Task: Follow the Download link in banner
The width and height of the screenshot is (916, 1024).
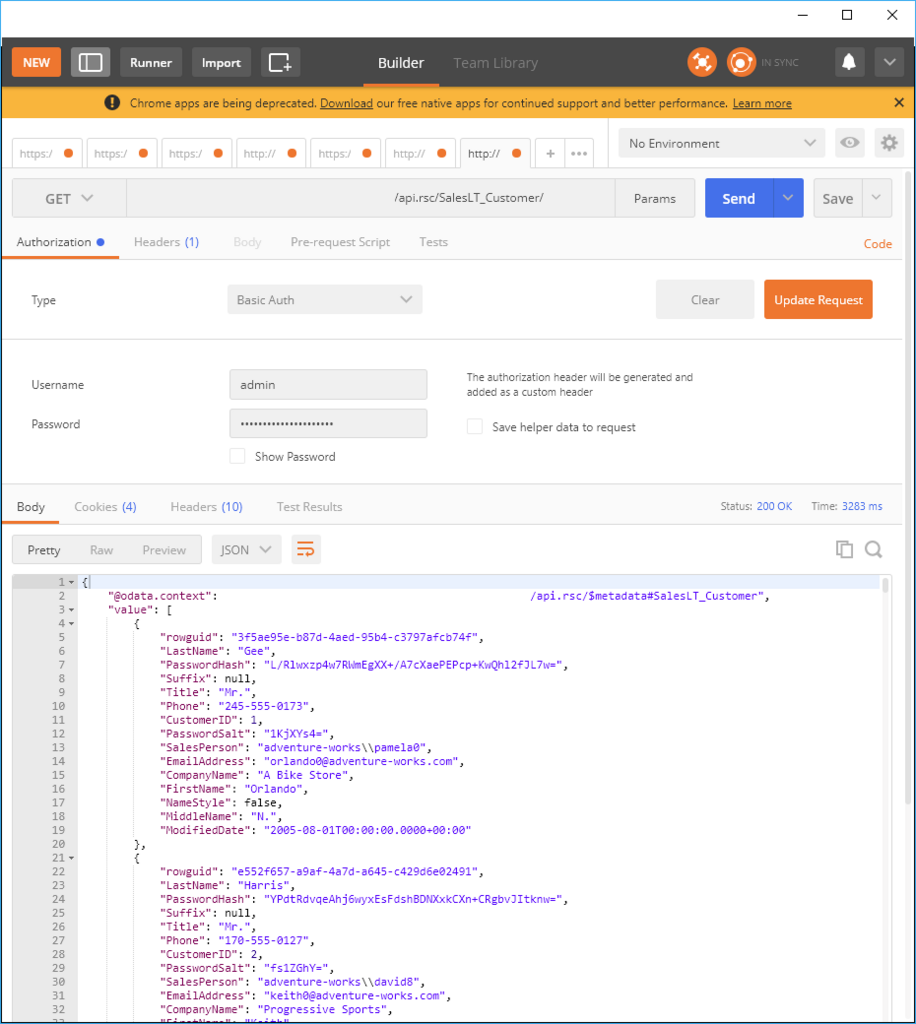Action: pos(346,103)
